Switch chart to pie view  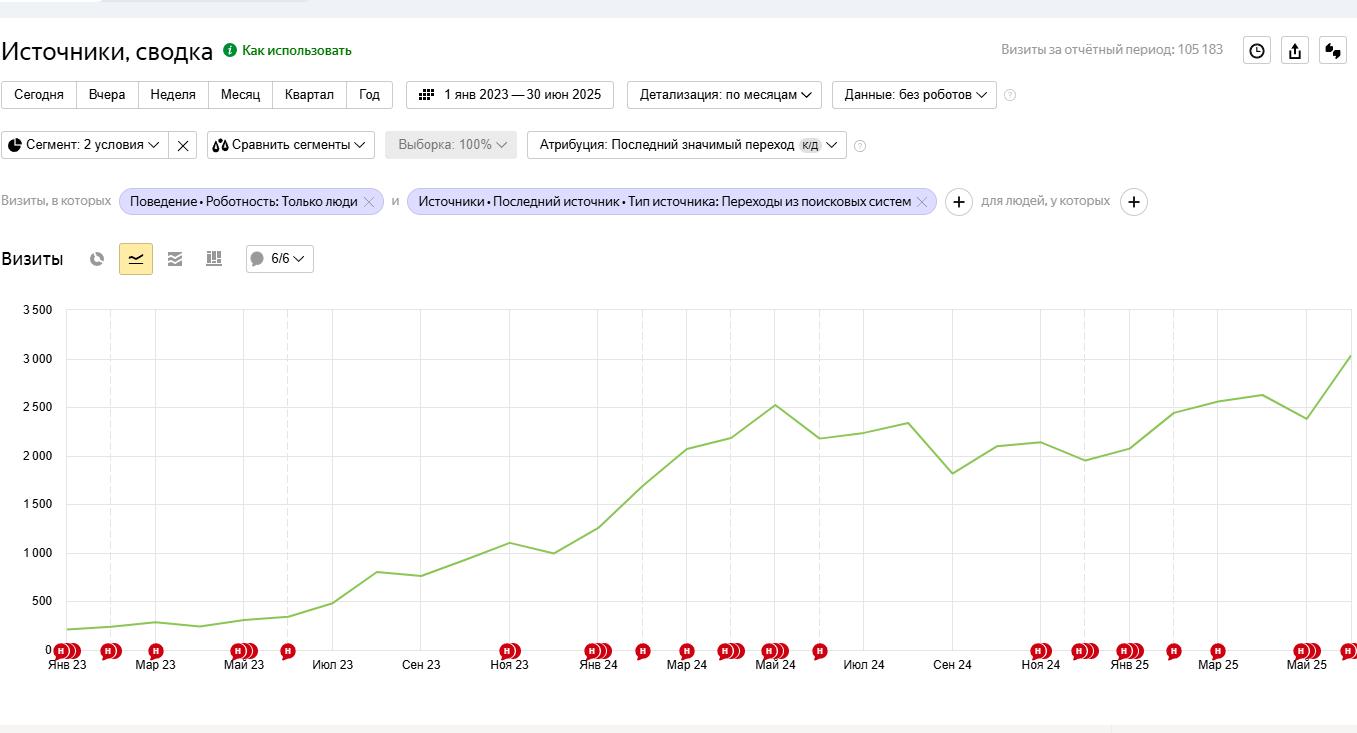click(x=97, y=259)
